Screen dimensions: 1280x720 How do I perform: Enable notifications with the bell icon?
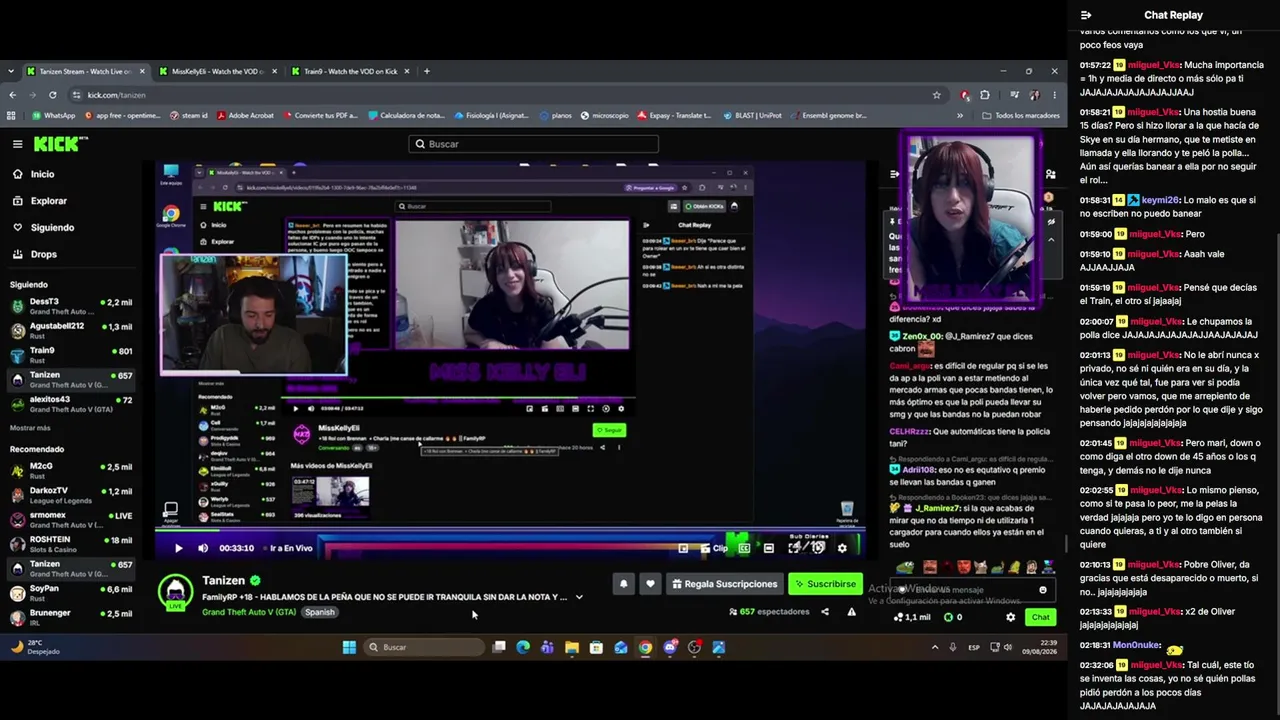[x=623, y=584]
